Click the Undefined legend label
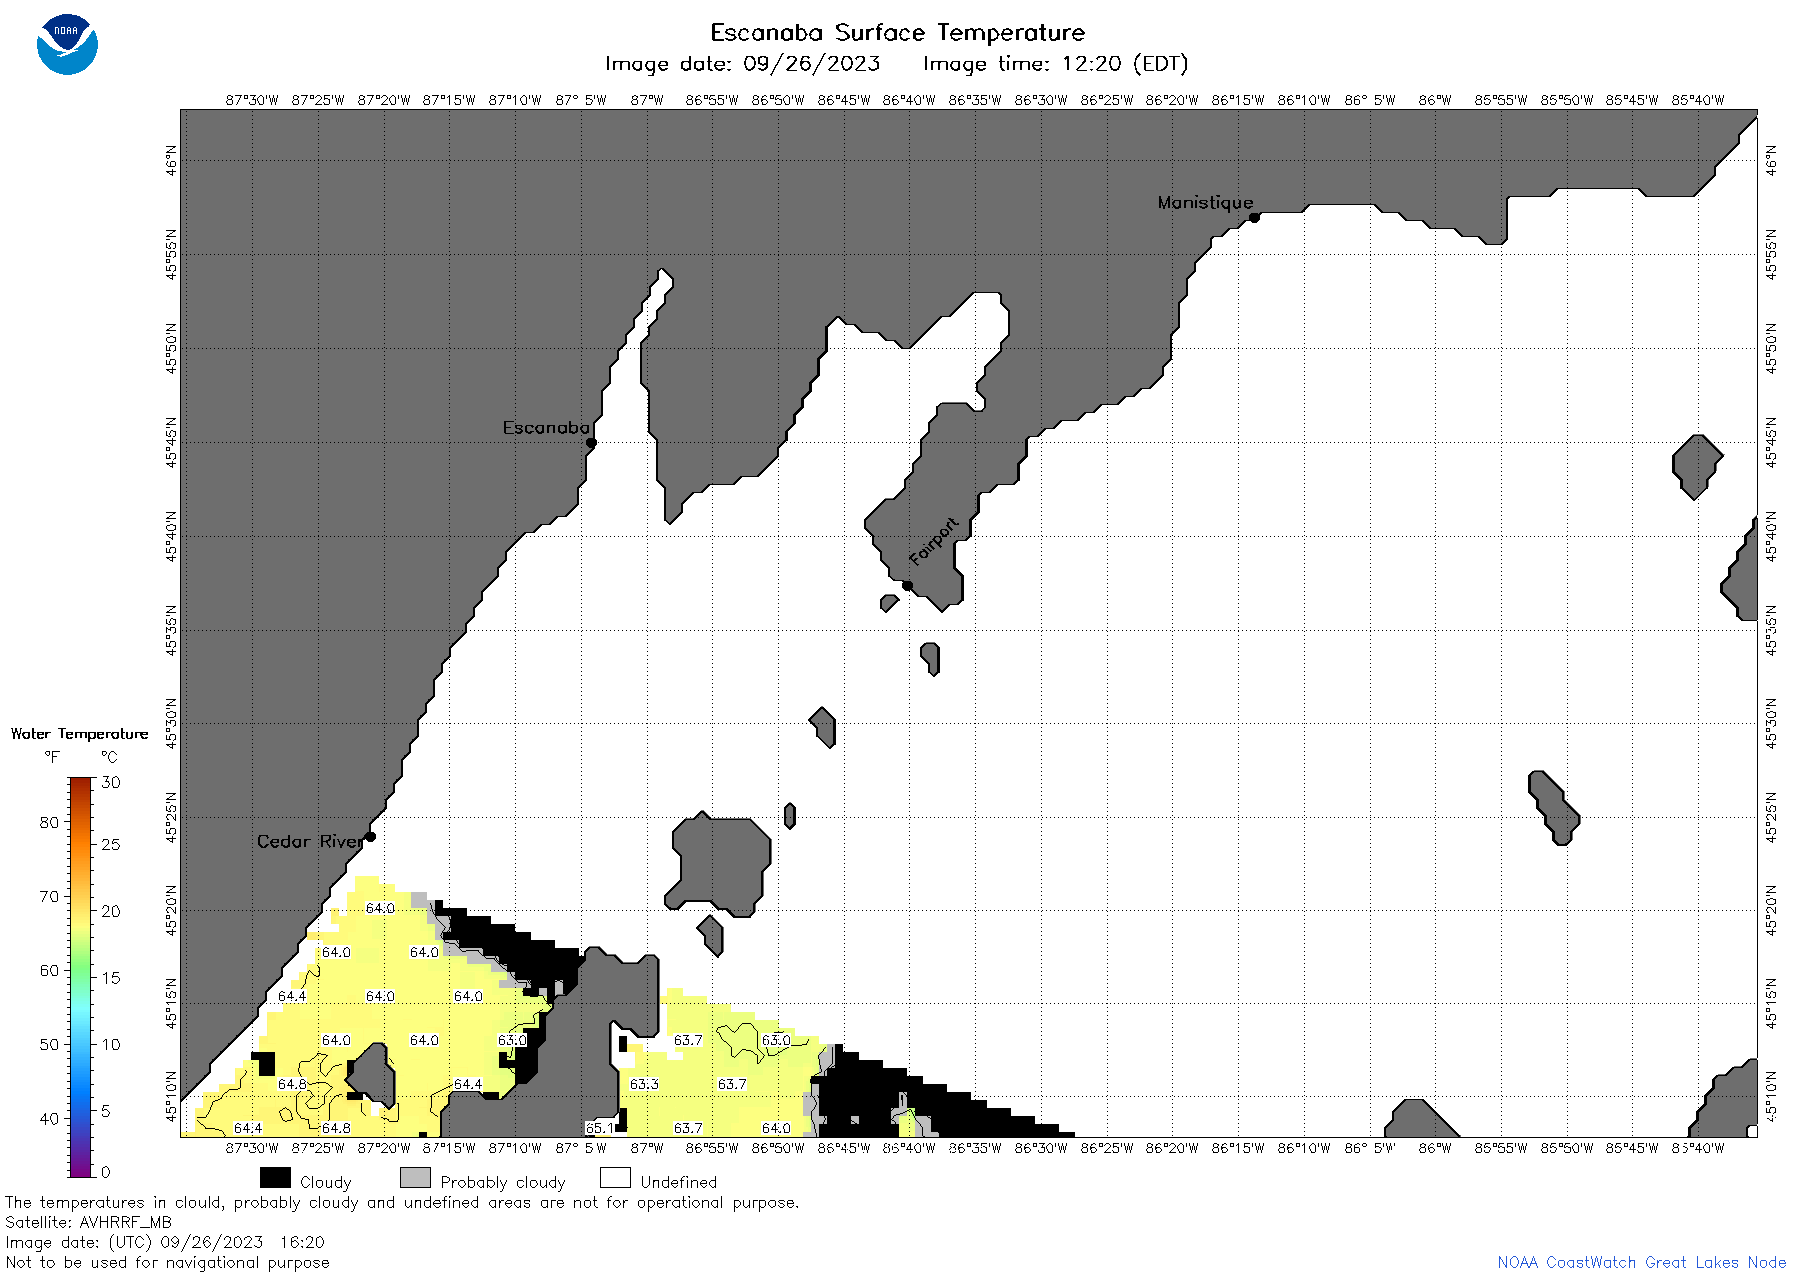This screenshot has width=1797, height=1278. point(679,1182)
